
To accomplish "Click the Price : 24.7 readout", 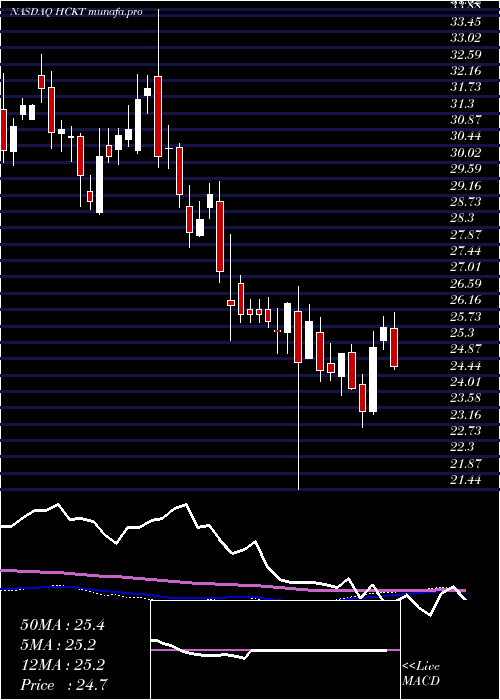I will point(63,685).
